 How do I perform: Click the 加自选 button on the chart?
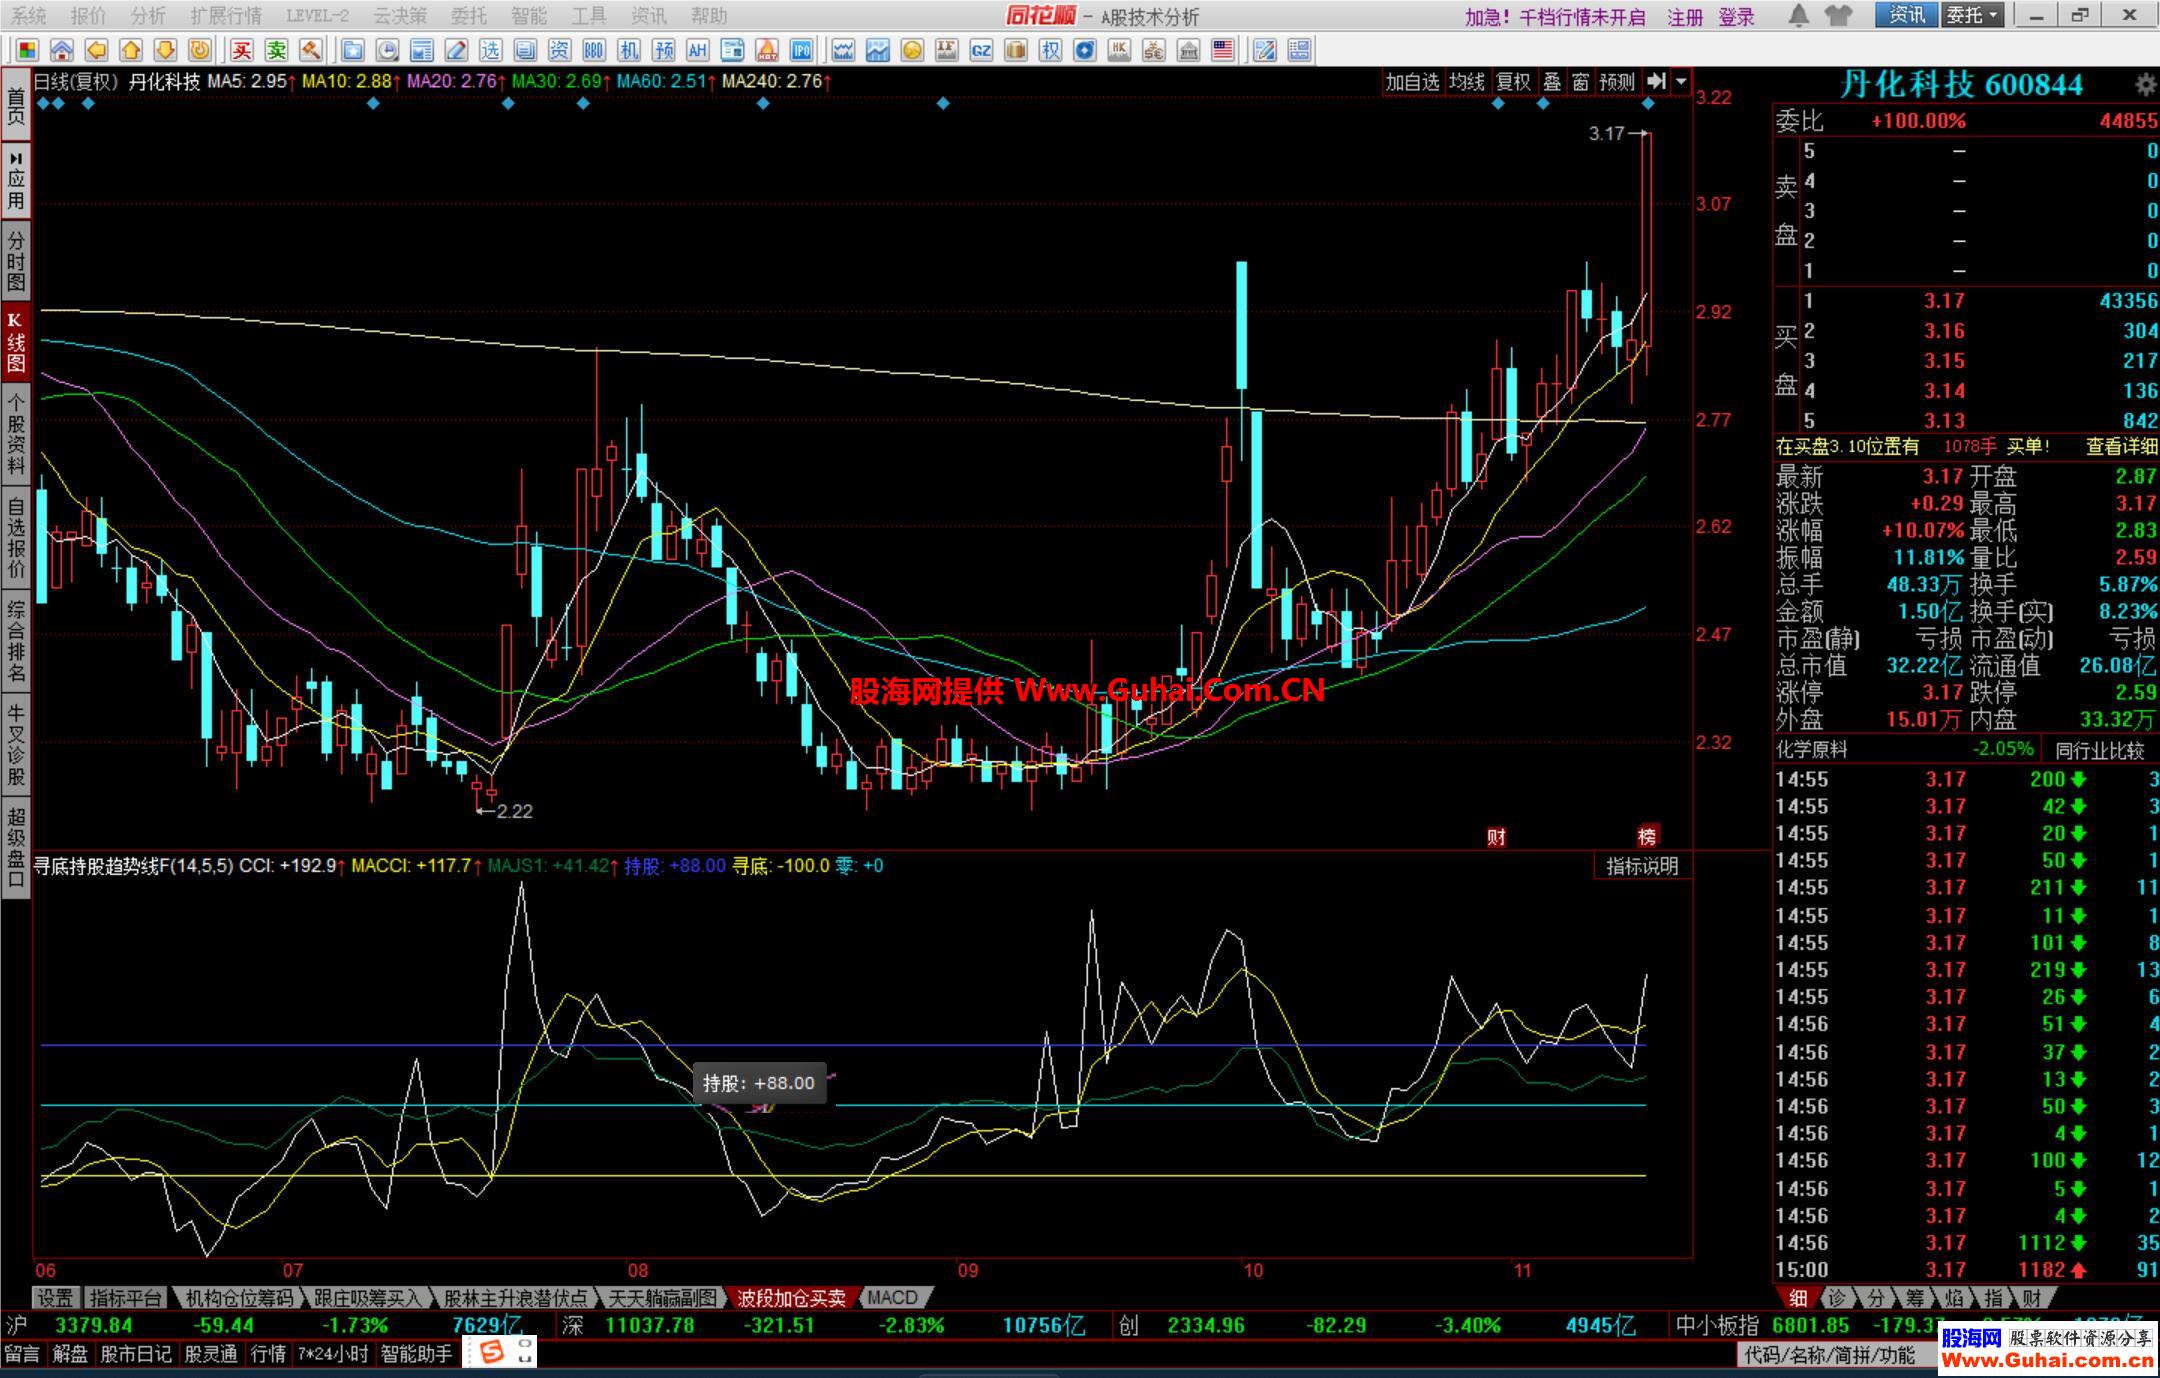pyautogui.click(x=1412, y=82)
